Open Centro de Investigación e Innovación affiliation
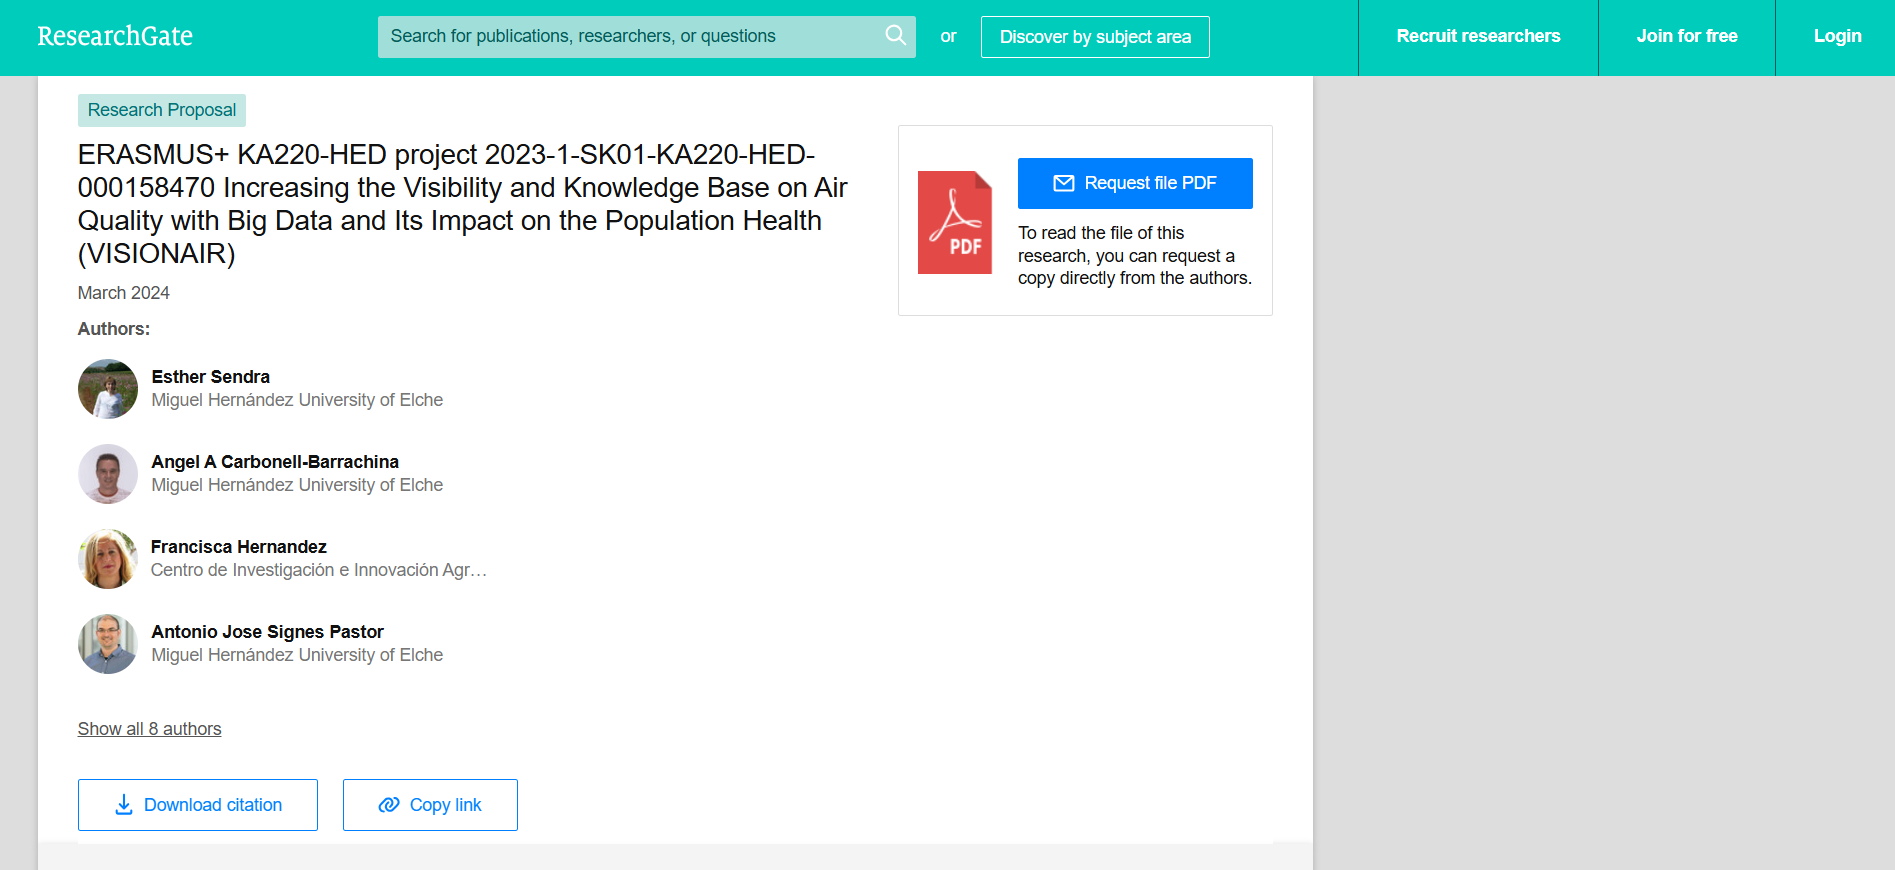The width and height of the screenshot is (1895, 870). (319, 570)
